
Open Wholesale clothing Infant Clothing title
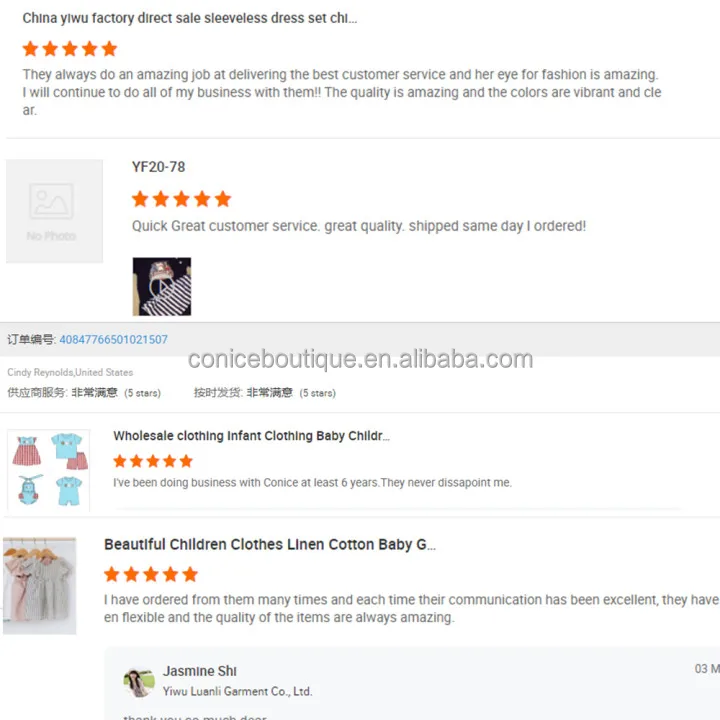252,436
